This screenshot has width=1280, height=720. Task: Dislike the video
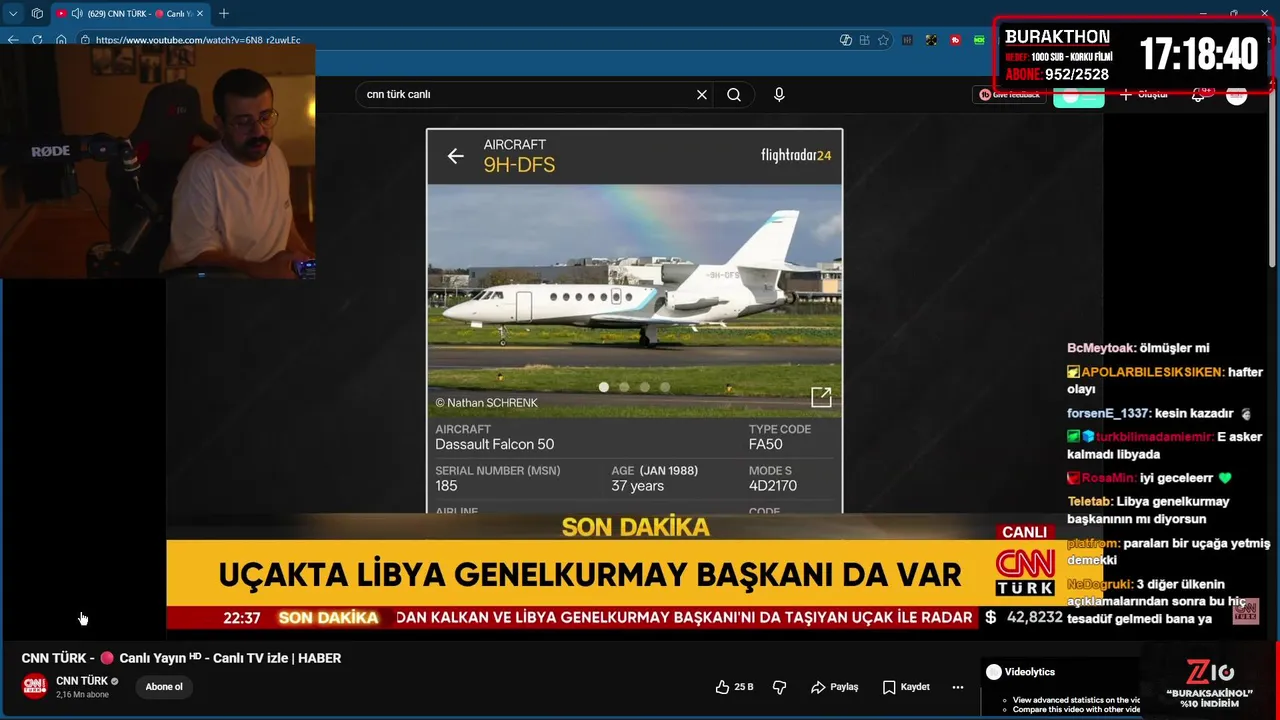pos(780,687)
